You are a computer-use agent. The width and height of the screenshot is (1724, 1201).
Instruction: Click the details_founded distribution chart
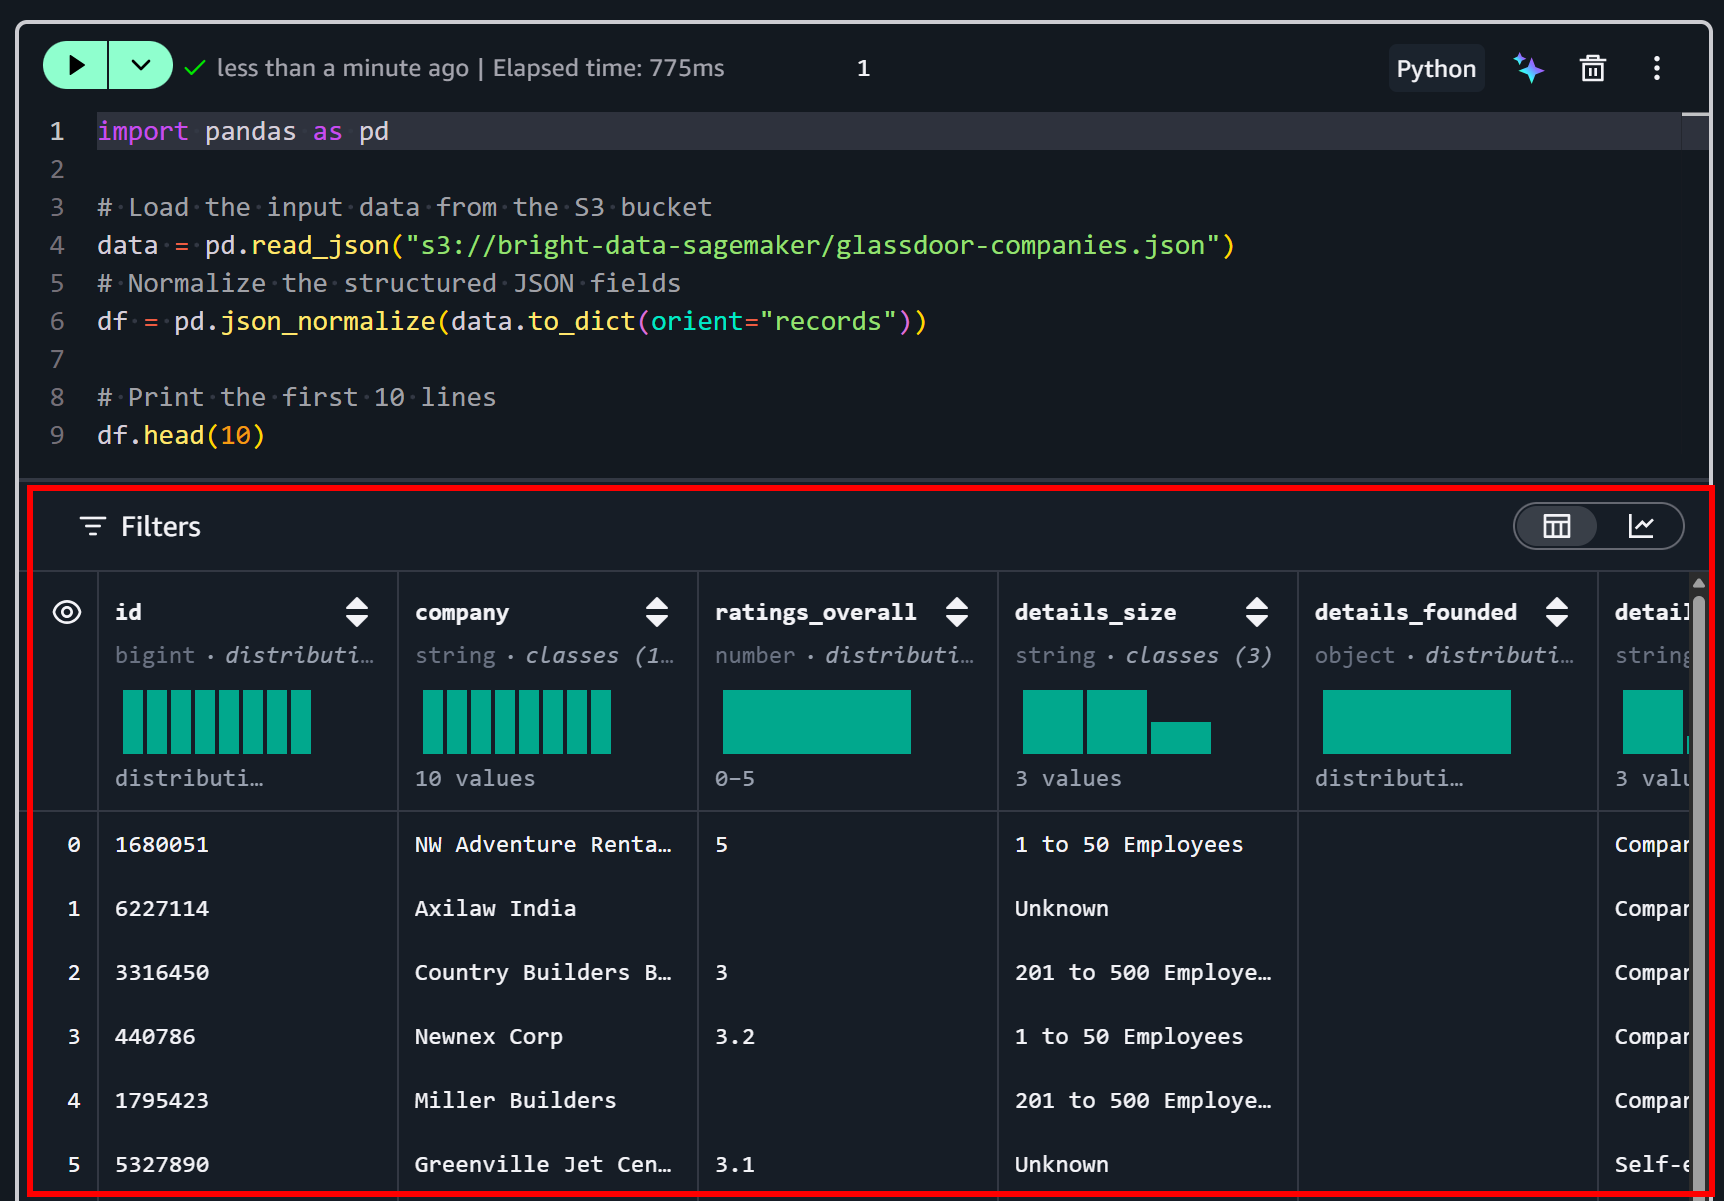(x=1417, y=722)
